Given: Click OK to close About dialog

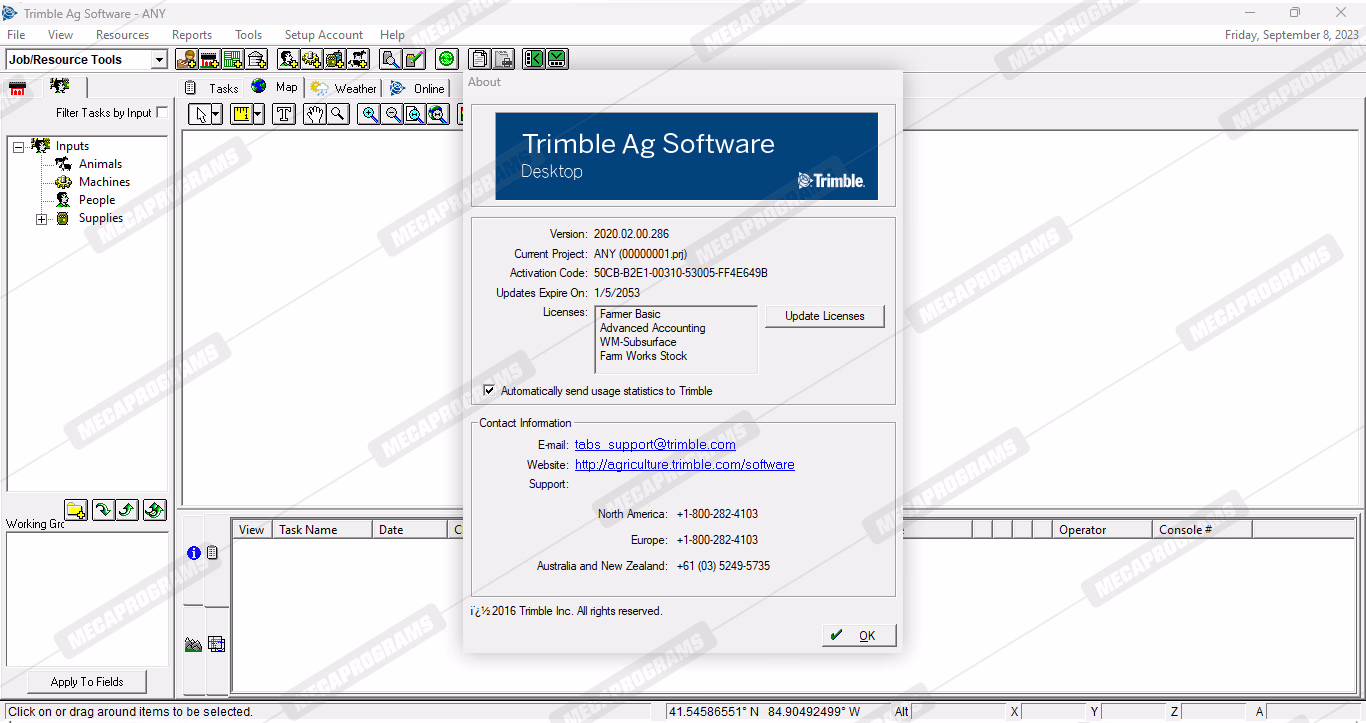Looking at the screenshot, I should tap(859, 635).
